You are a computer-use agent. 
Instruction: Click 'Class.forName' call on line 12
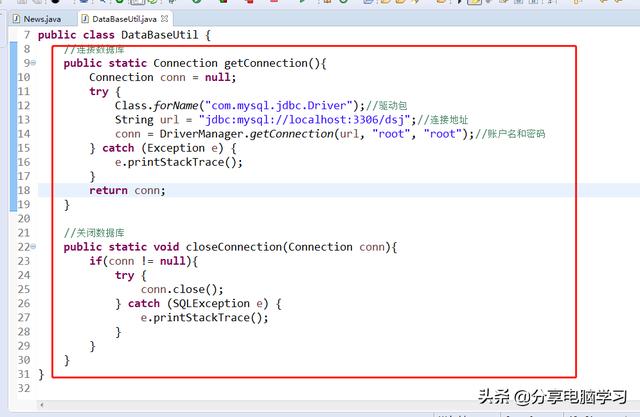click(156, 106)
